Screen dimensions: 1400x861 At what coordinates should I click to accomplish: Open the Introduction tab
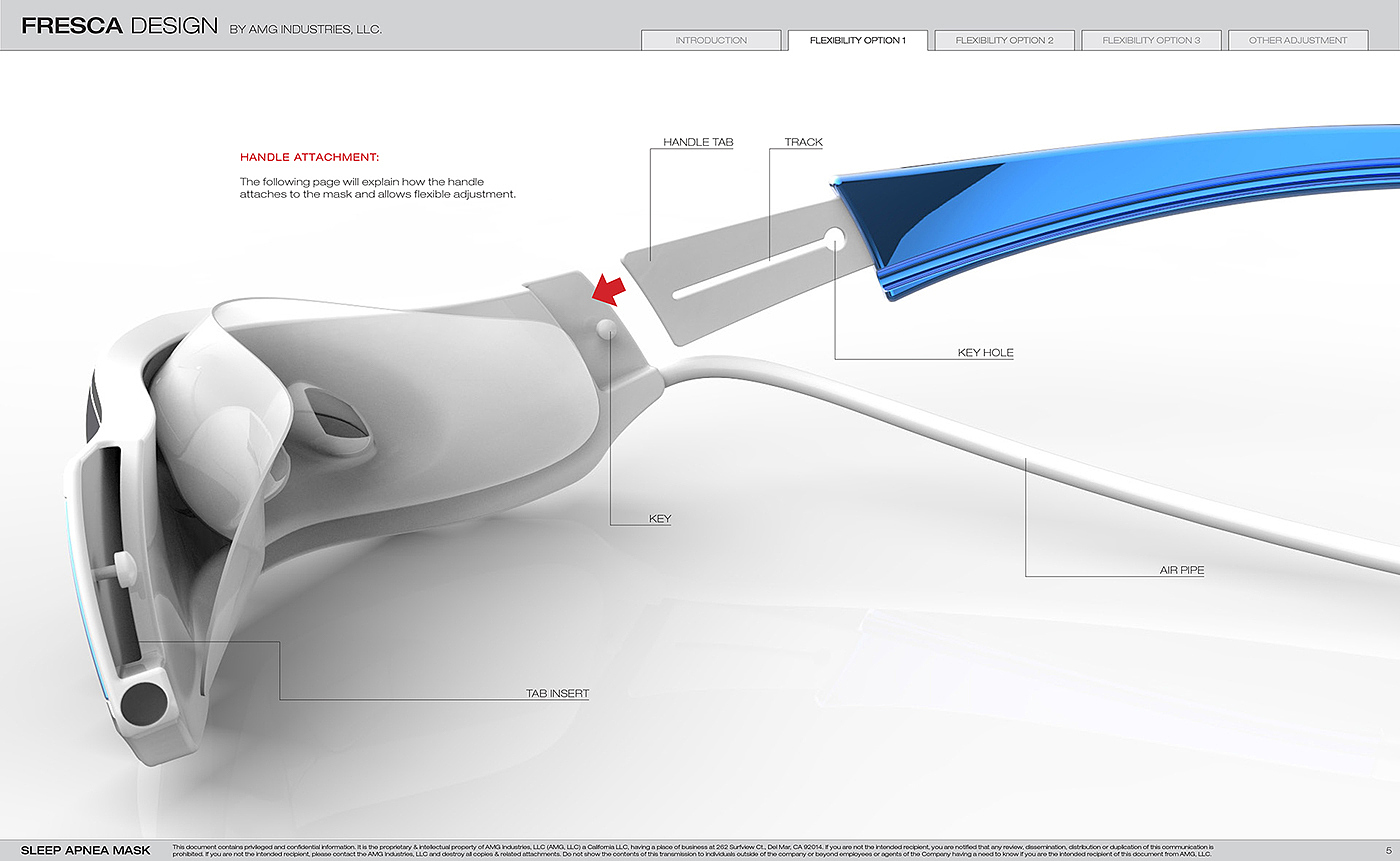pos(711,40)
